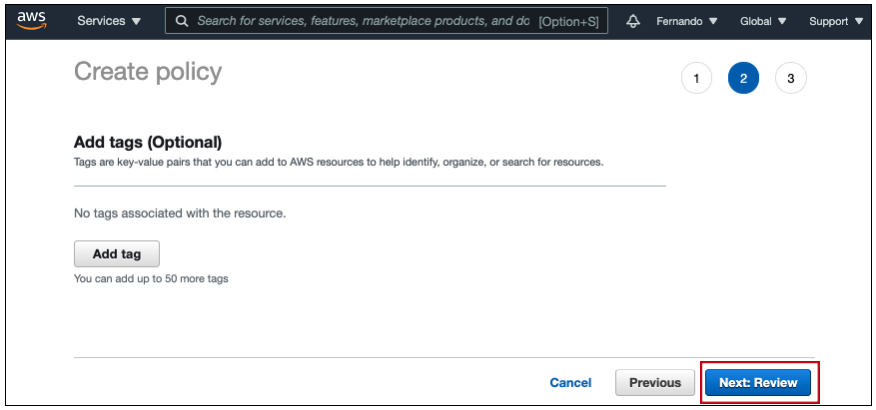Expand the Global region dropdown

[763, 21]
